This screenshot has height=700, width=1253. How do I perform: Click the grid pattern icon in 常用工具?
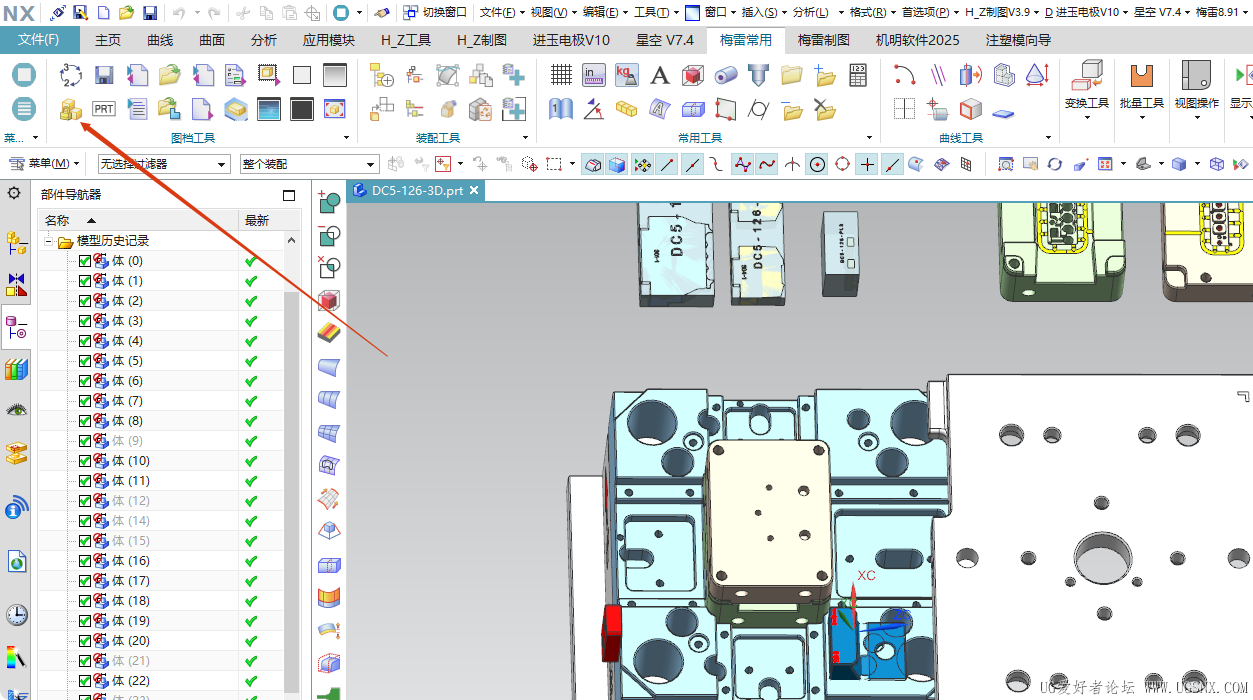(561, 76)
